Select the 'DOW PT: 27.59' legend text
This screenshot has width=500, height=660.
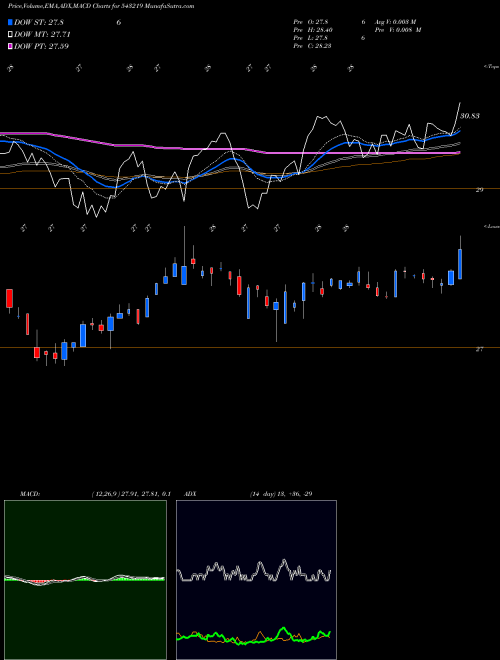41,46
